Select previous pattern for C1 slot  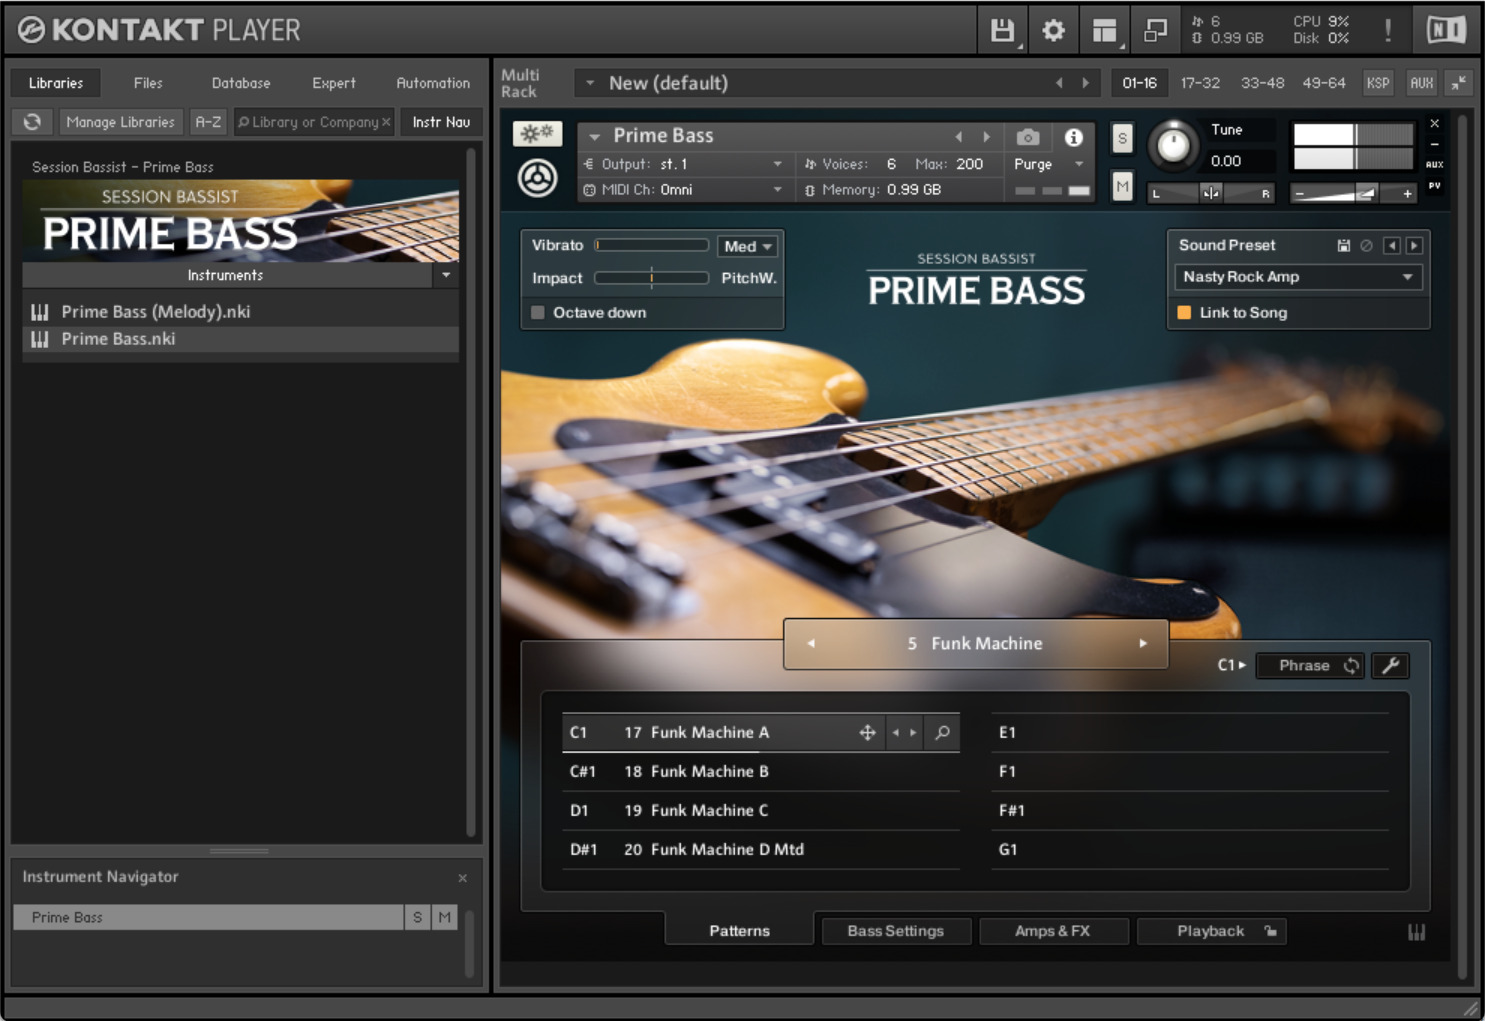tap(895, 733)
